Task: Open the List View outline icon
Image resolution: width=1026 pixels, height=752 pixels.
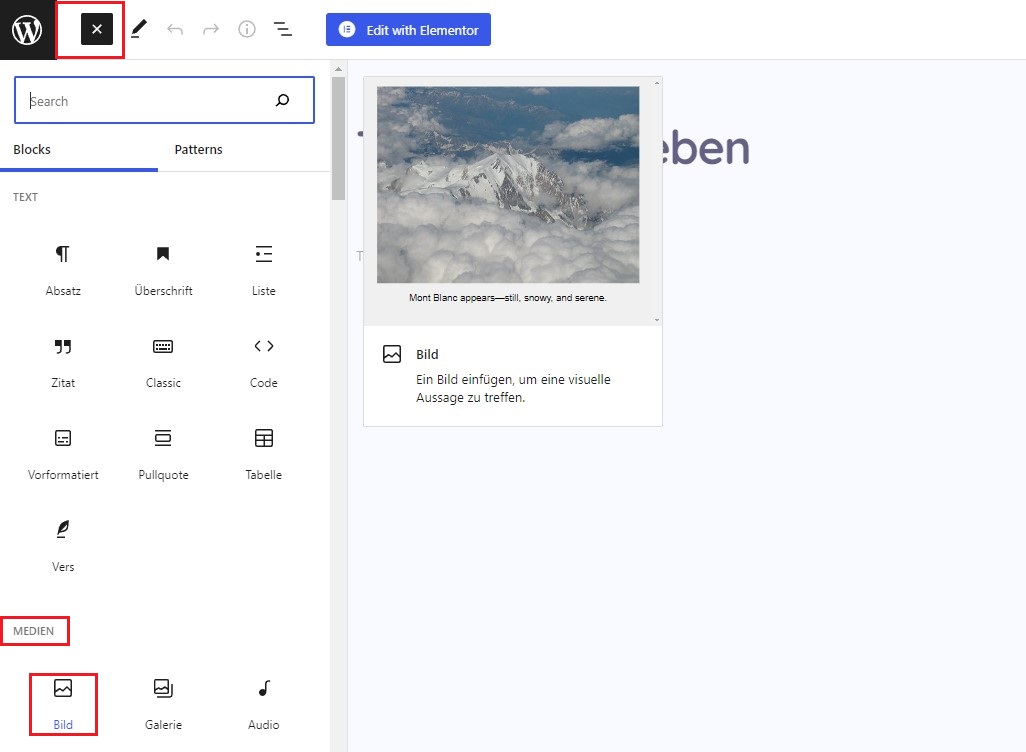Action: click(283, 29)
